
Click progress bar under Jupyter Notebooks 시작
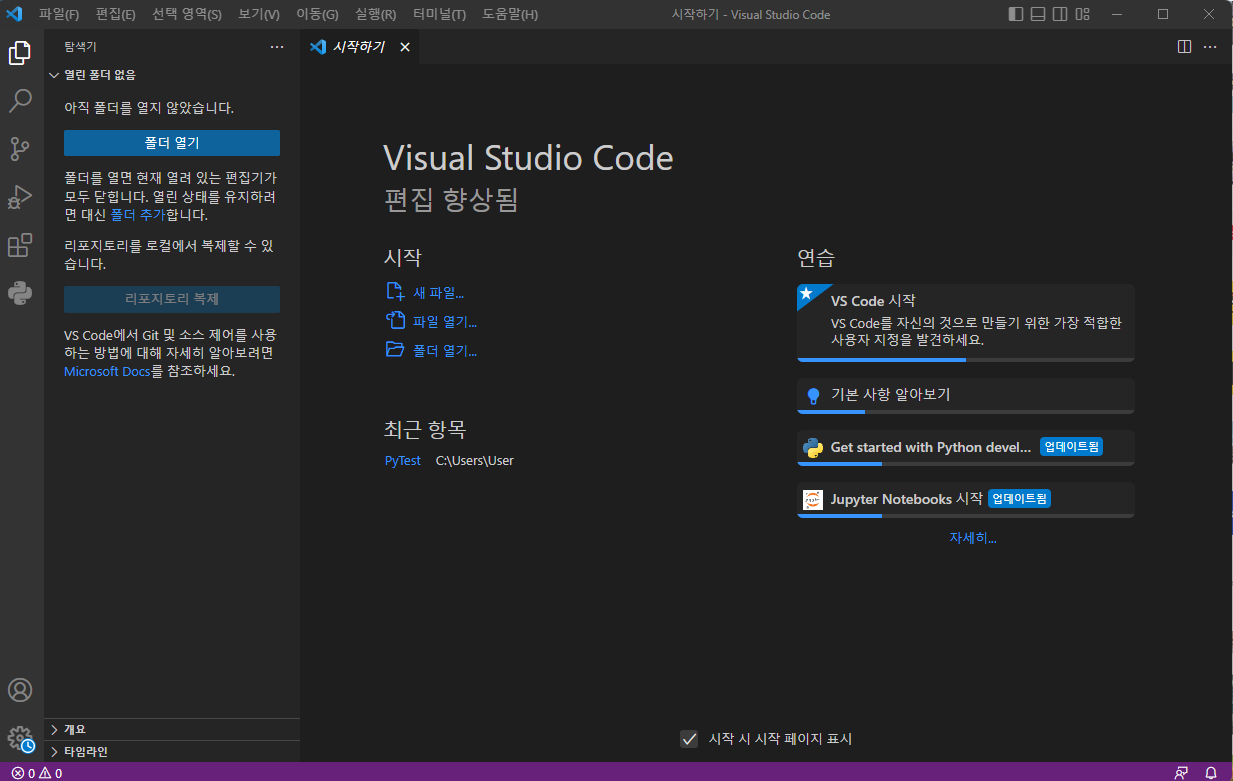(966, 515)
